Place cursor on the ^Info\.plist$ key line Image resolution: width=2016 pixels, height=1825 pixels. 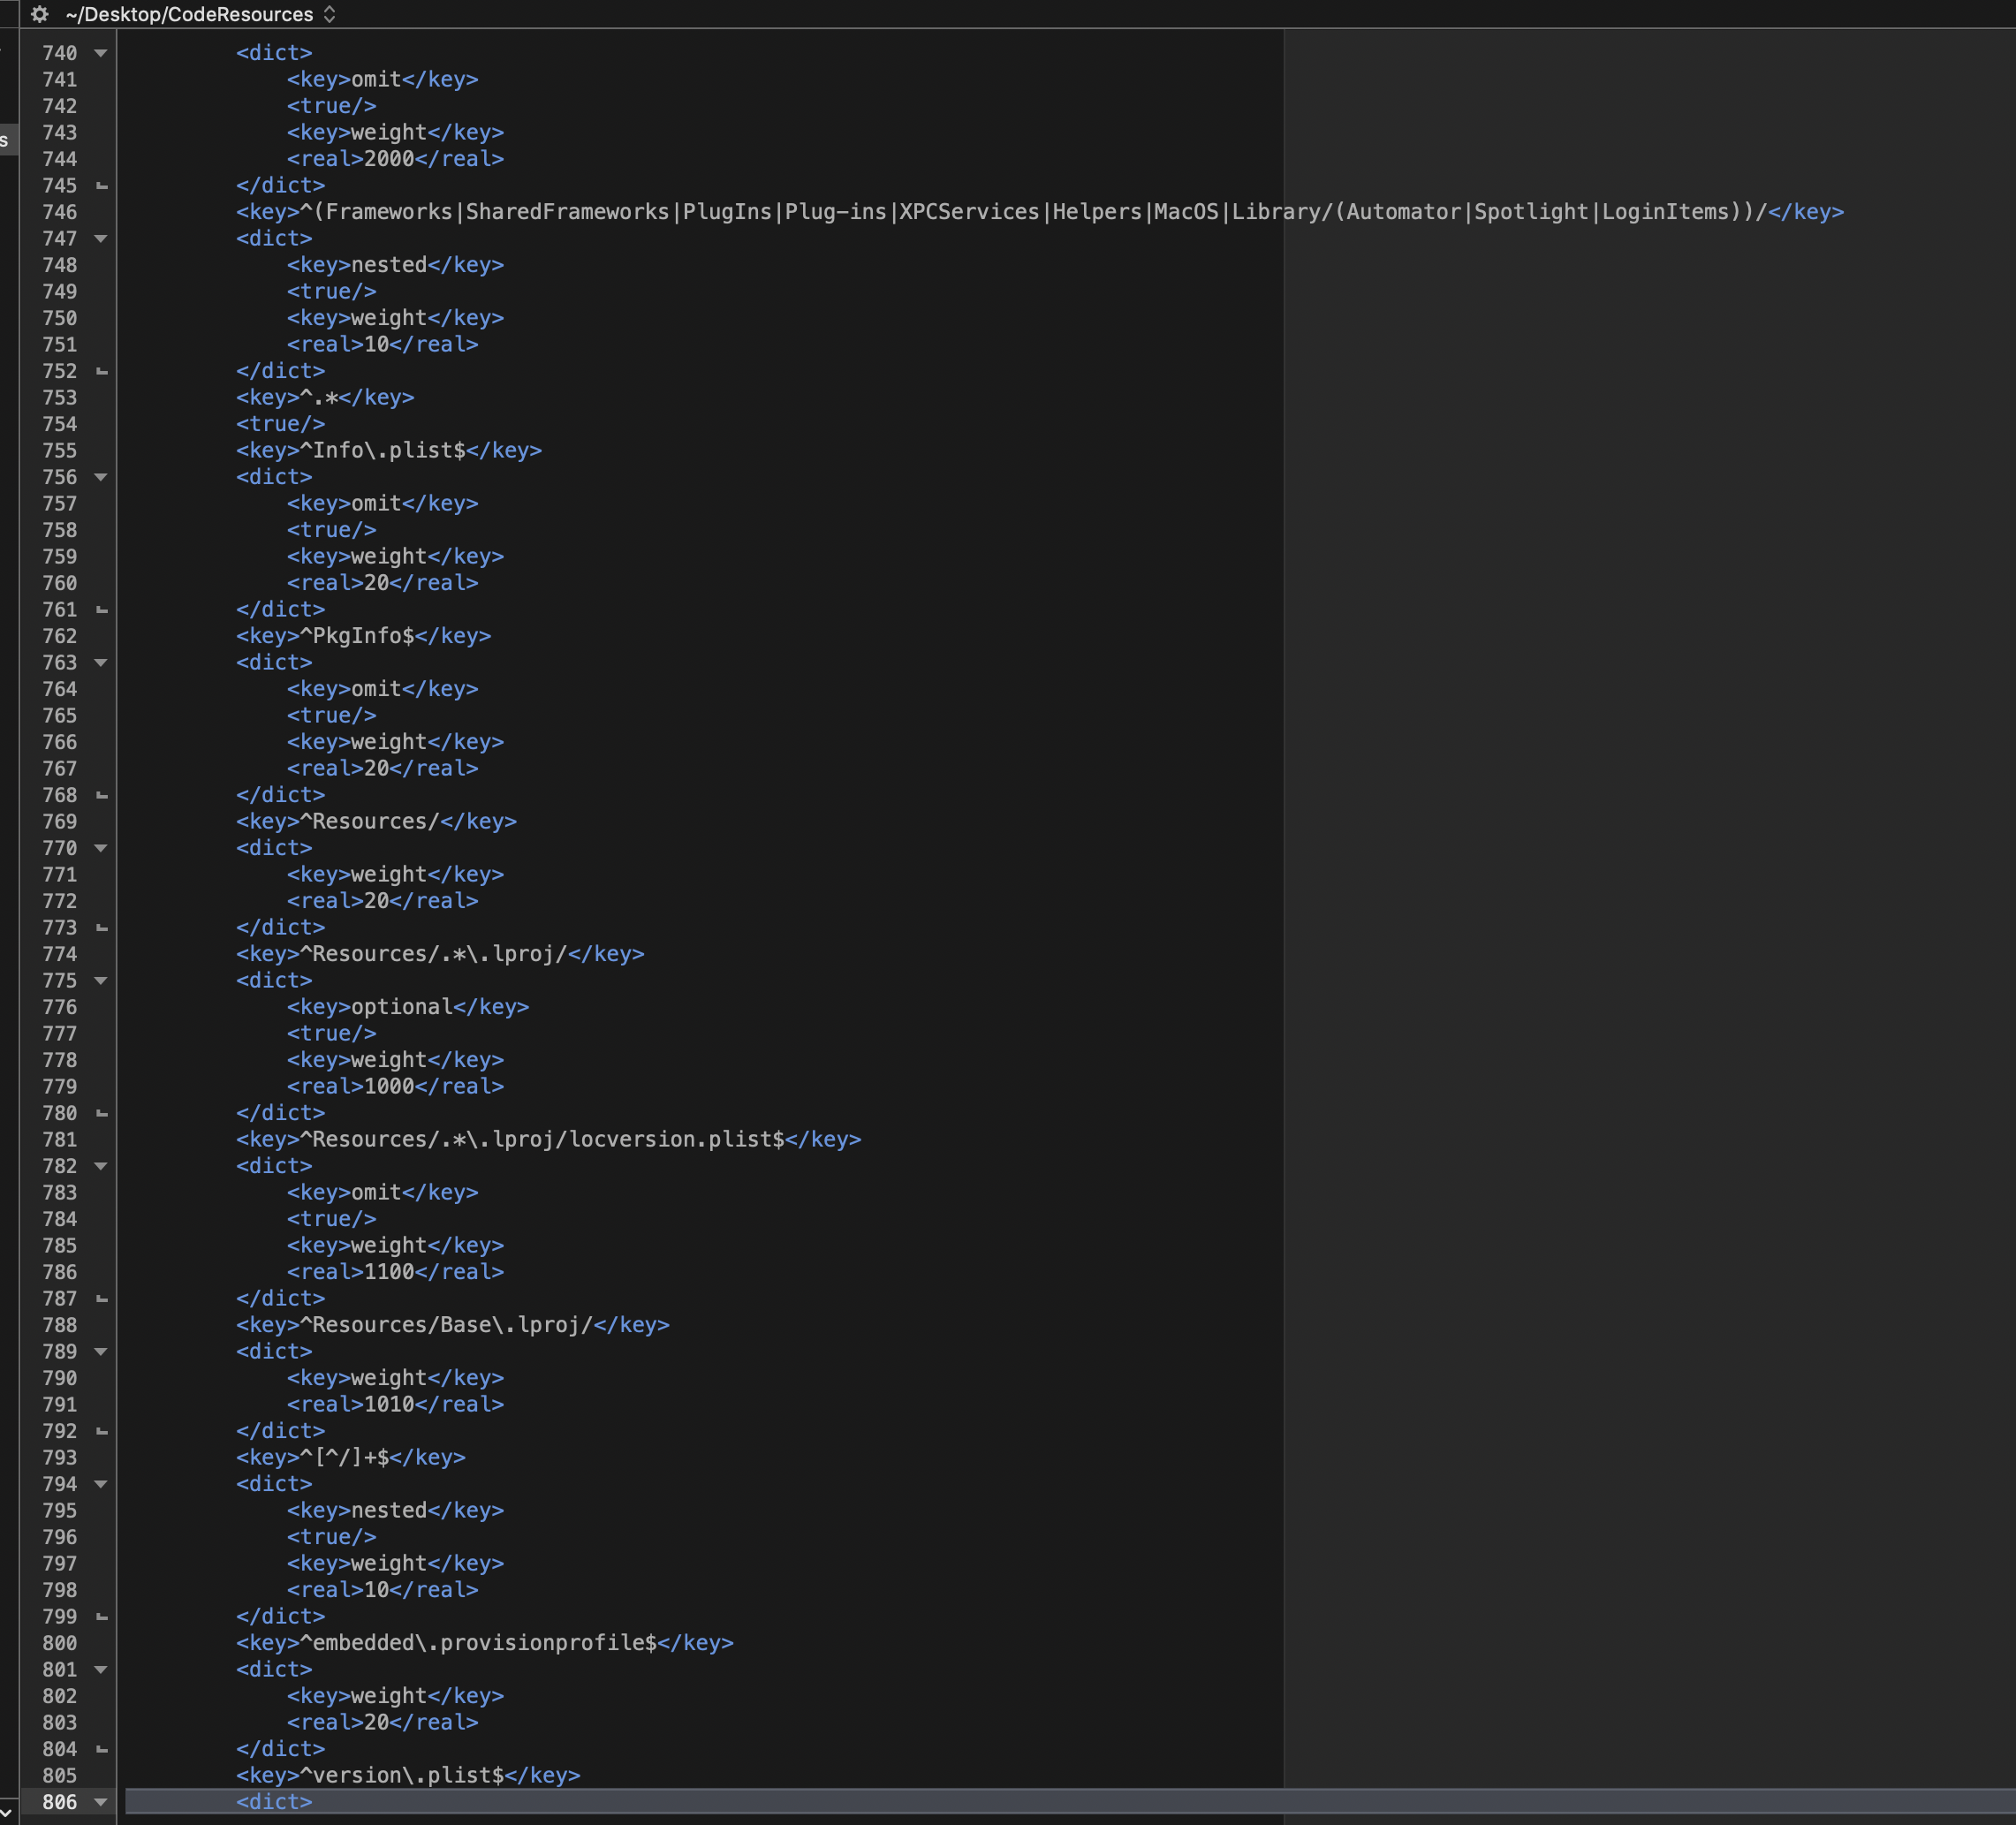[389, 451]
